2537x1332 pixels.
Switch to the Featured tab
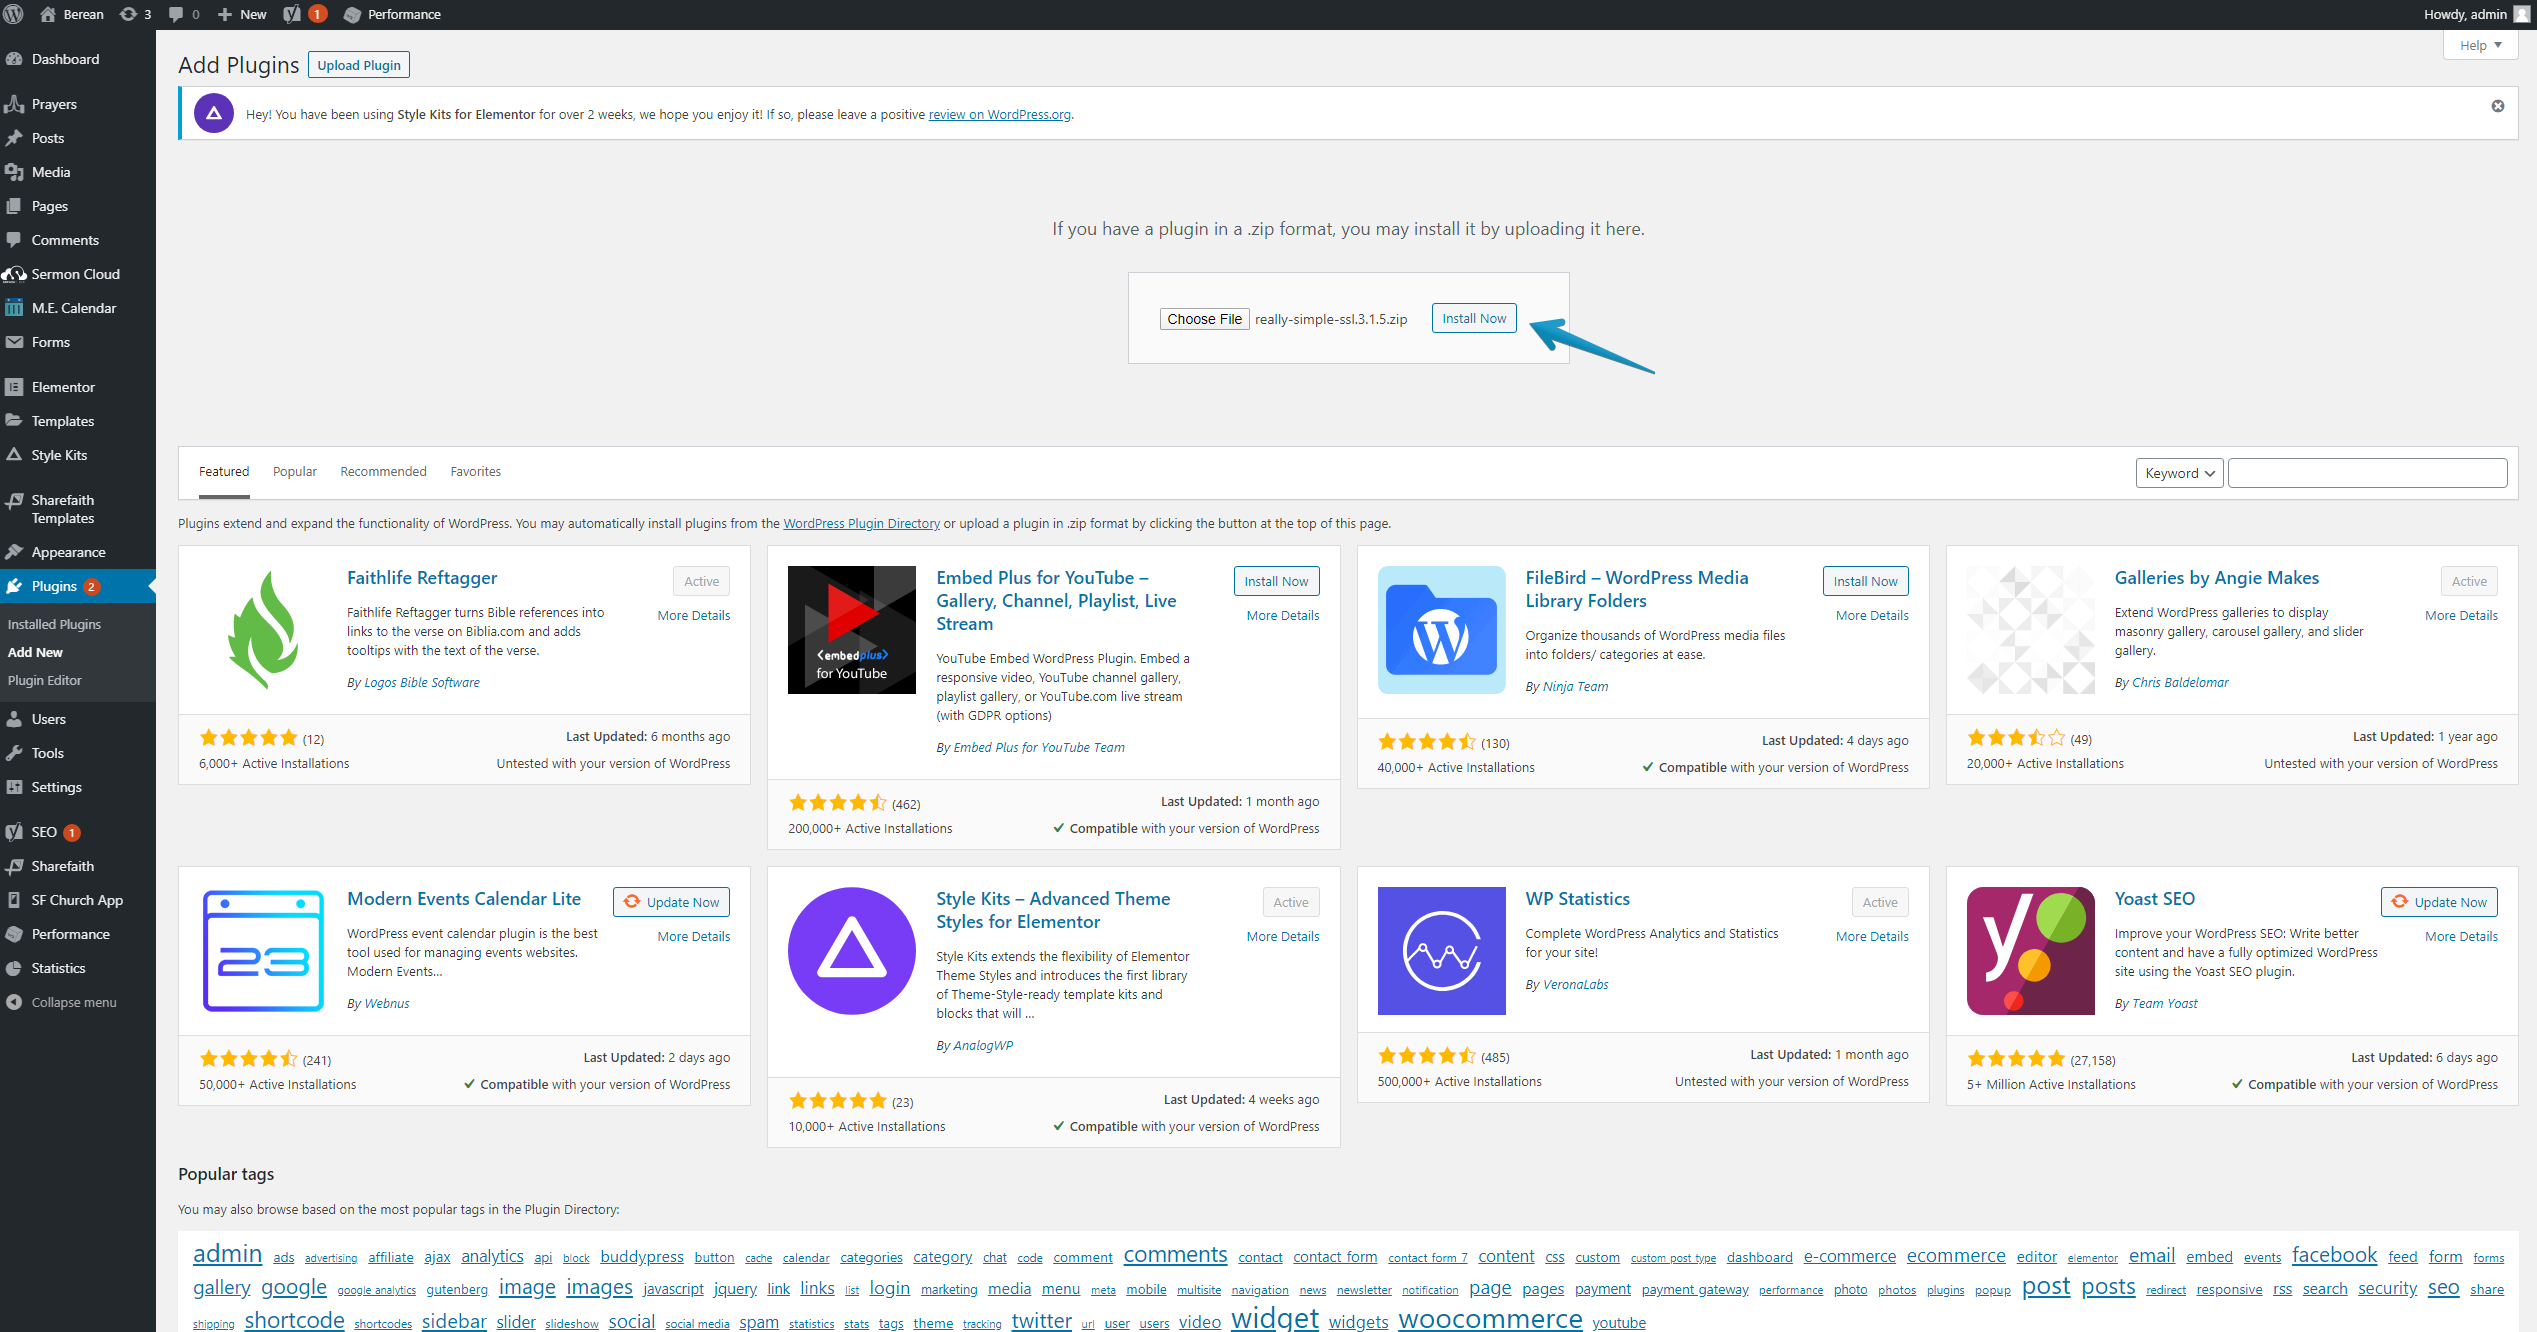(224, 472)
